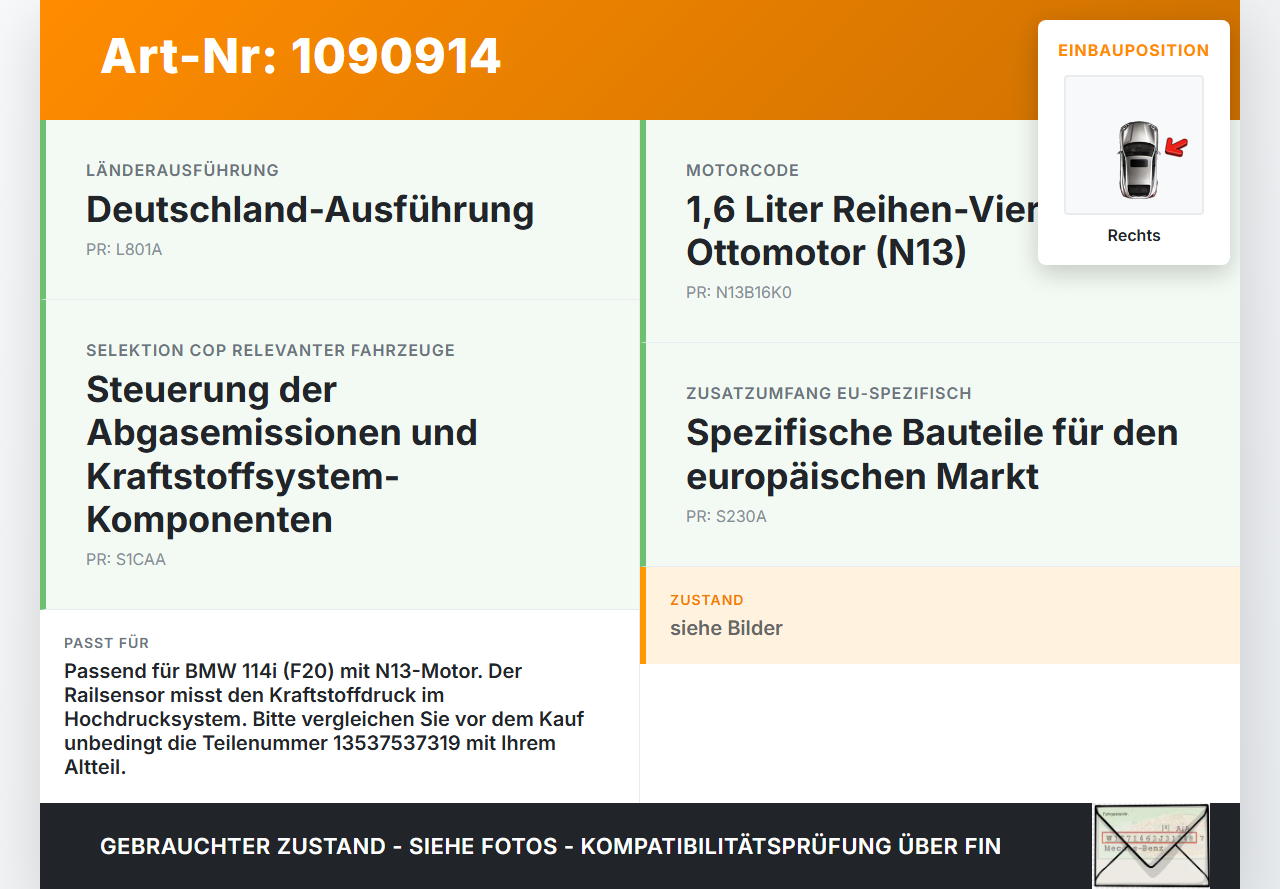
Task: Select the Motorcode label
Action: click(742, 170)
